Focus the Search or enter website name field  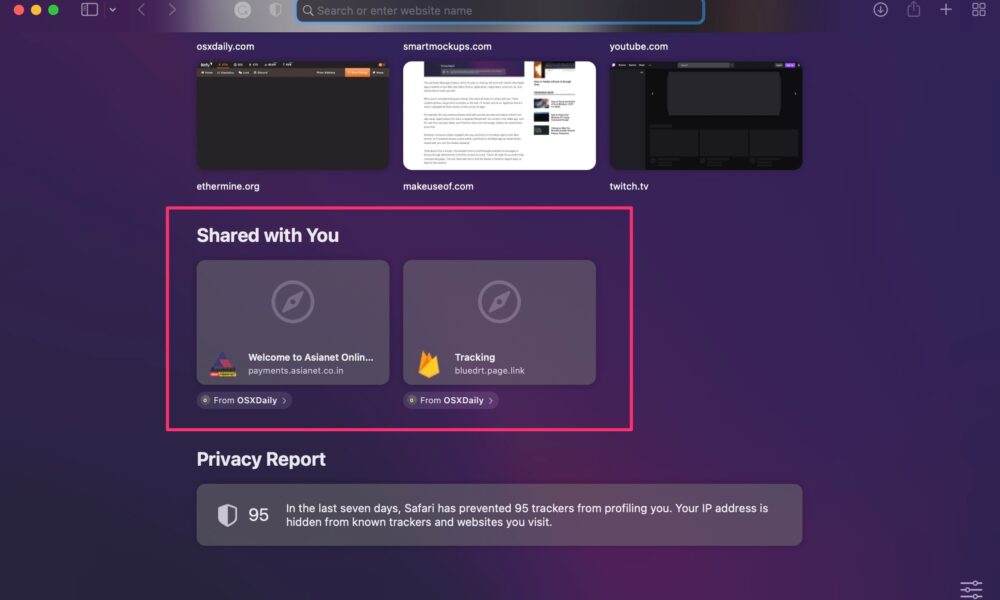point(500,10)
